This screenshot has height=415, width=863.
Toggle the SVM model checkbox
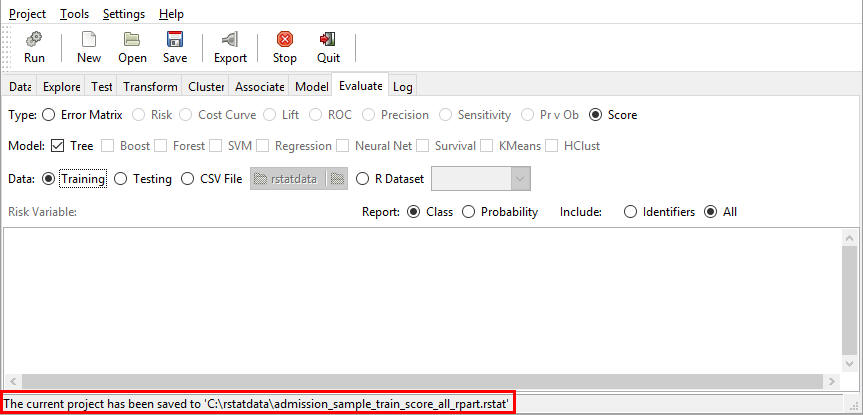215,146
